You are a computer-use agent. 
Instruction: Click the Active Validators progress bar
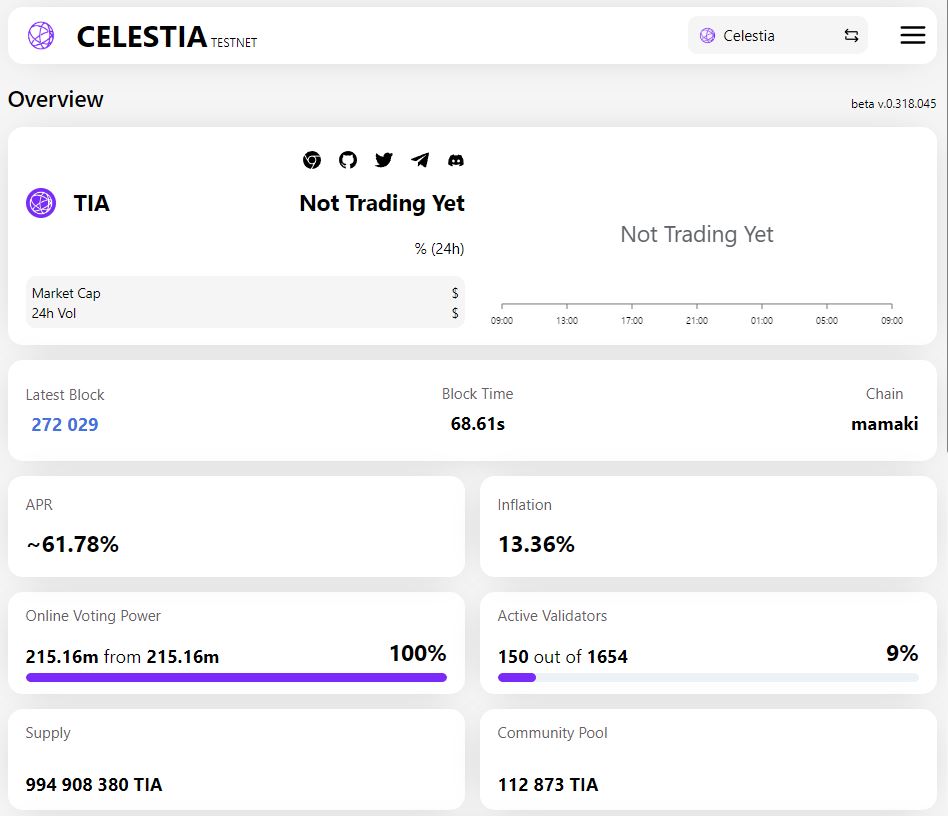[x=708, y=678]
